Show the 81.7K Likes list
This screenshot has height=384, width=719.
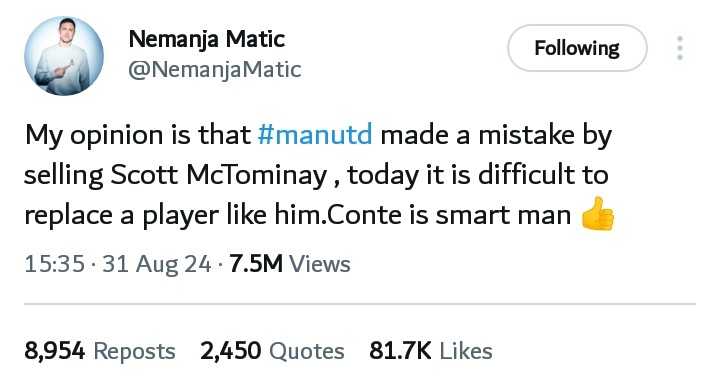(431, 351)
